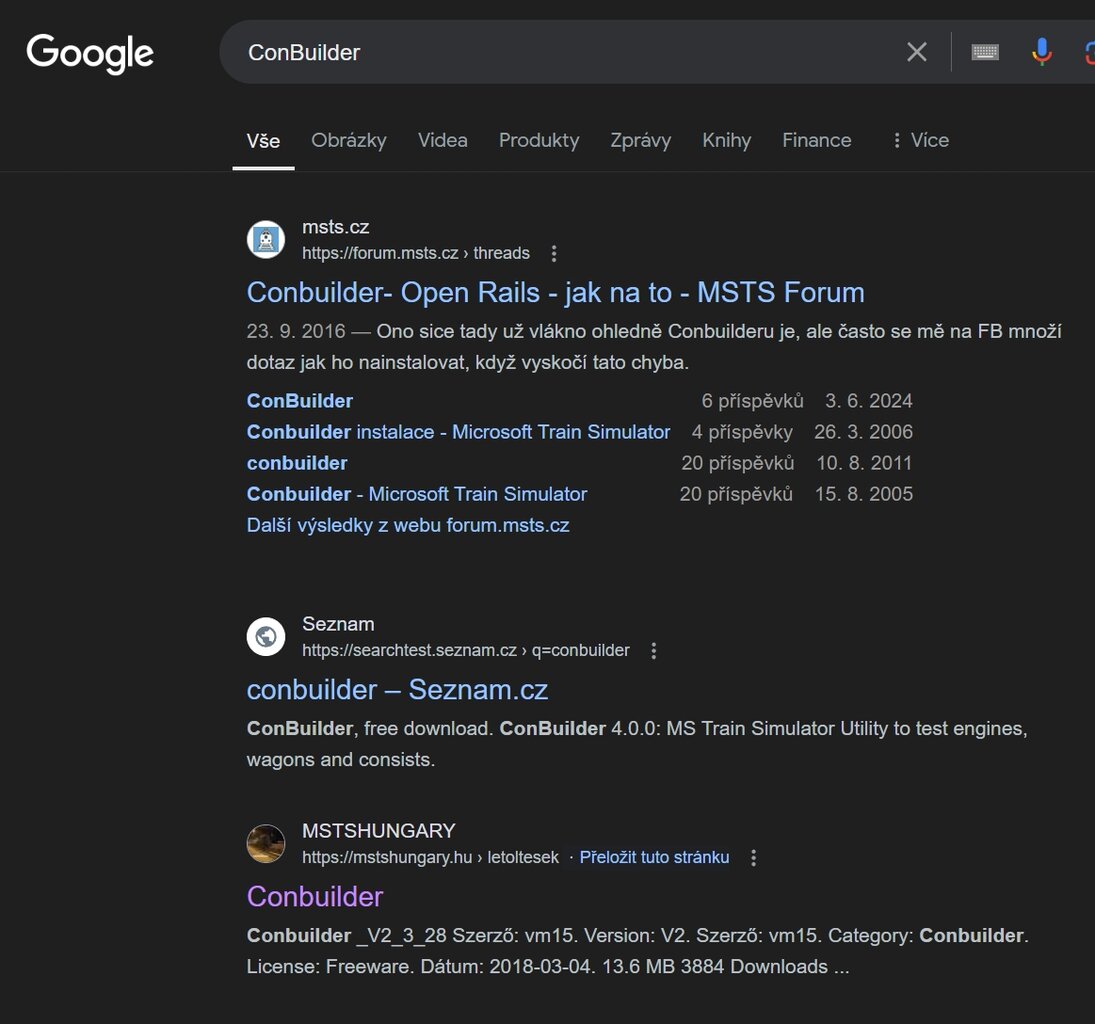Switch to the Obrázky tab
This screenshot has height=1024, width=1095.
coord(348,140)
